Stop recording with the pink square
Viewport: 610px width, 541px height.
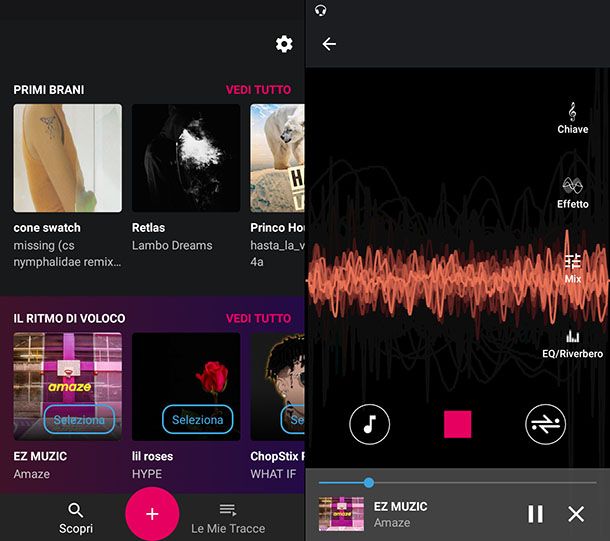(458, 424)
